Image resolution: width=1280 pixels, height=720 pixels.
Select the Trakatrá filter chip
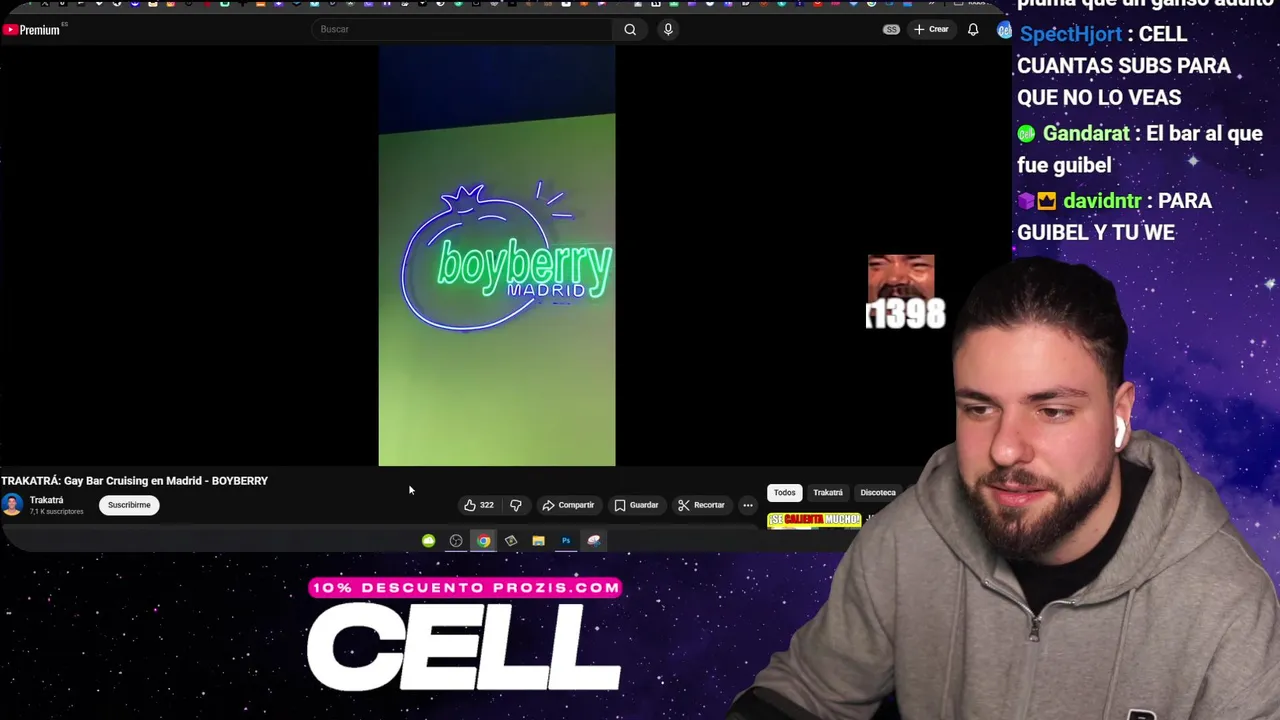pos(828,492)
